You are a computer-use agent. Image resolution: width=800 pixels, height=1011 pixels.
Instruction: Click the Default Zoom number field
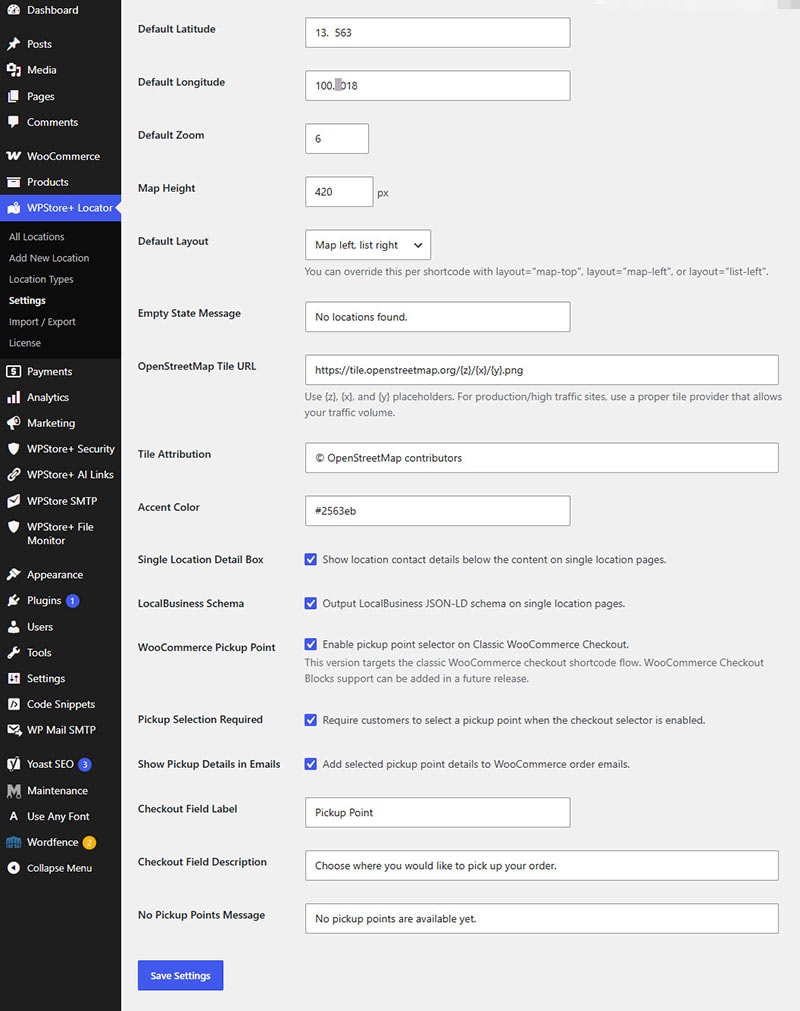pos(337,139)
